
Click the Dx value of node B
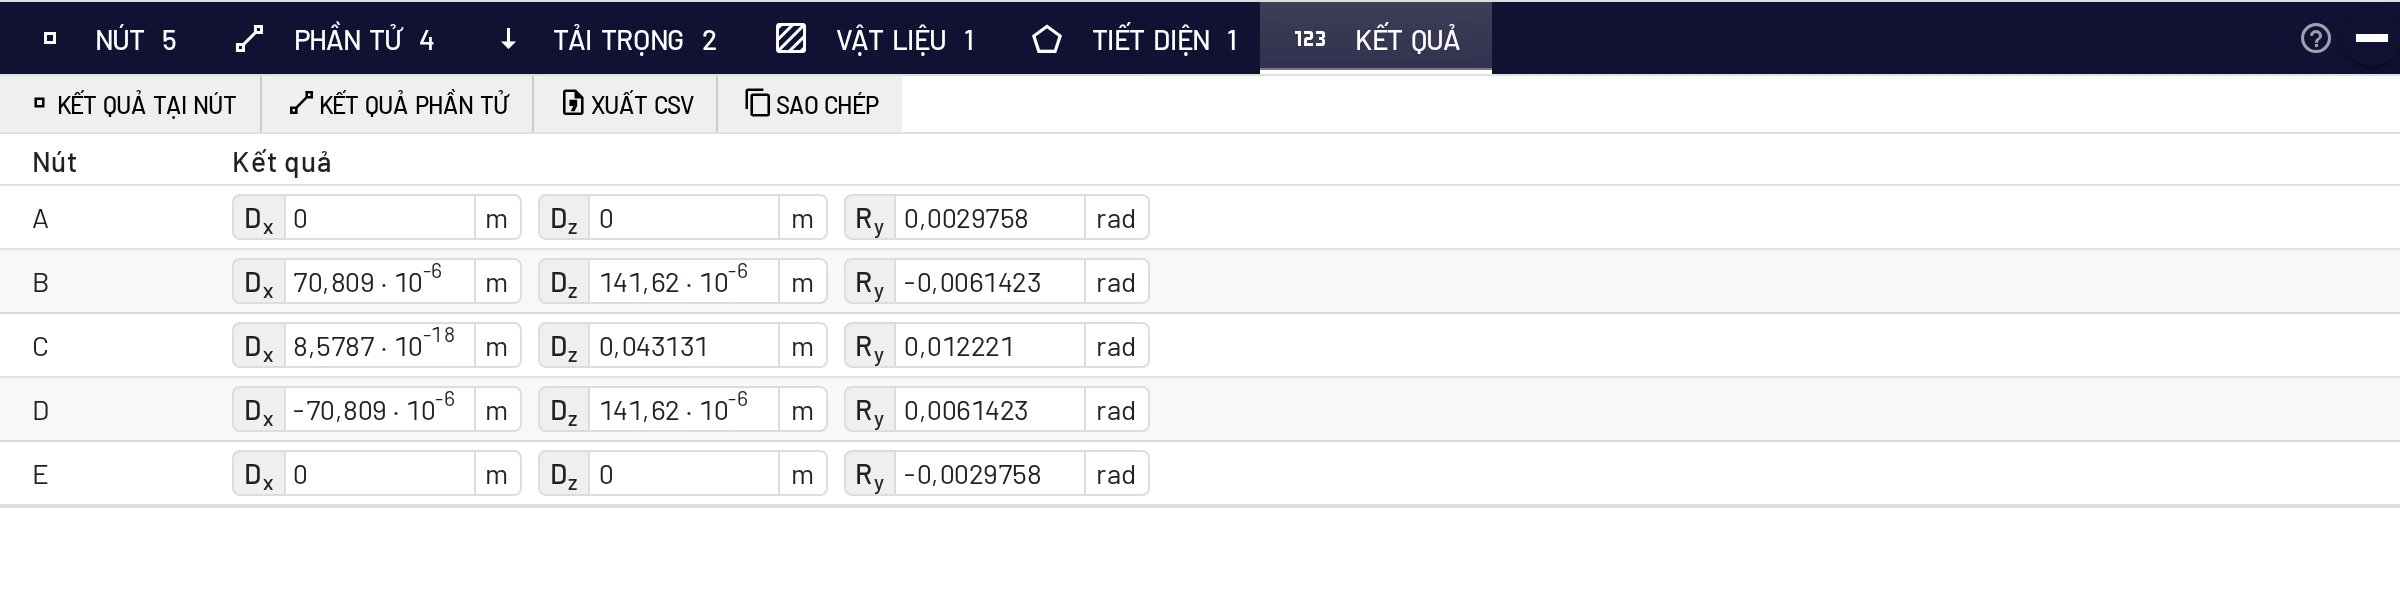pos(379,282)
